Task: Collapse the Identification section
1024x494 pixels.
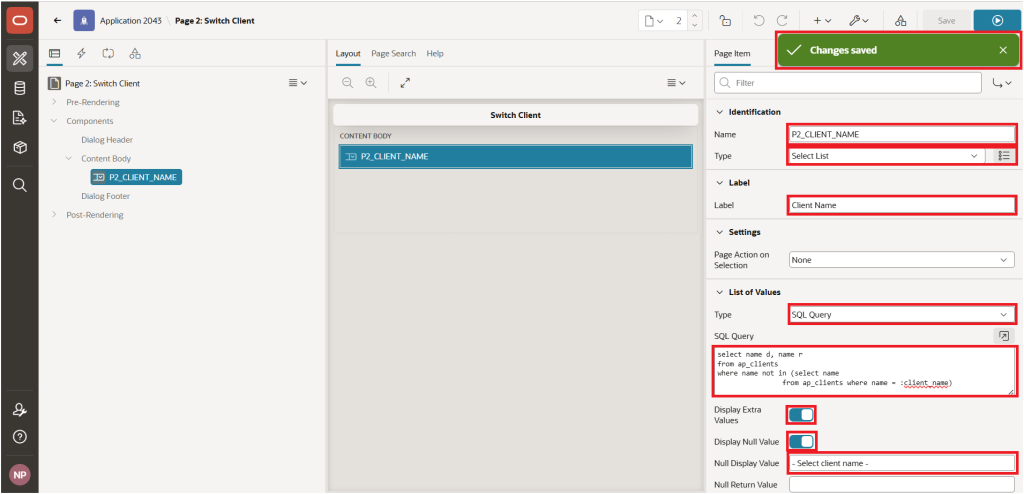Action: [x=720, y=112]
